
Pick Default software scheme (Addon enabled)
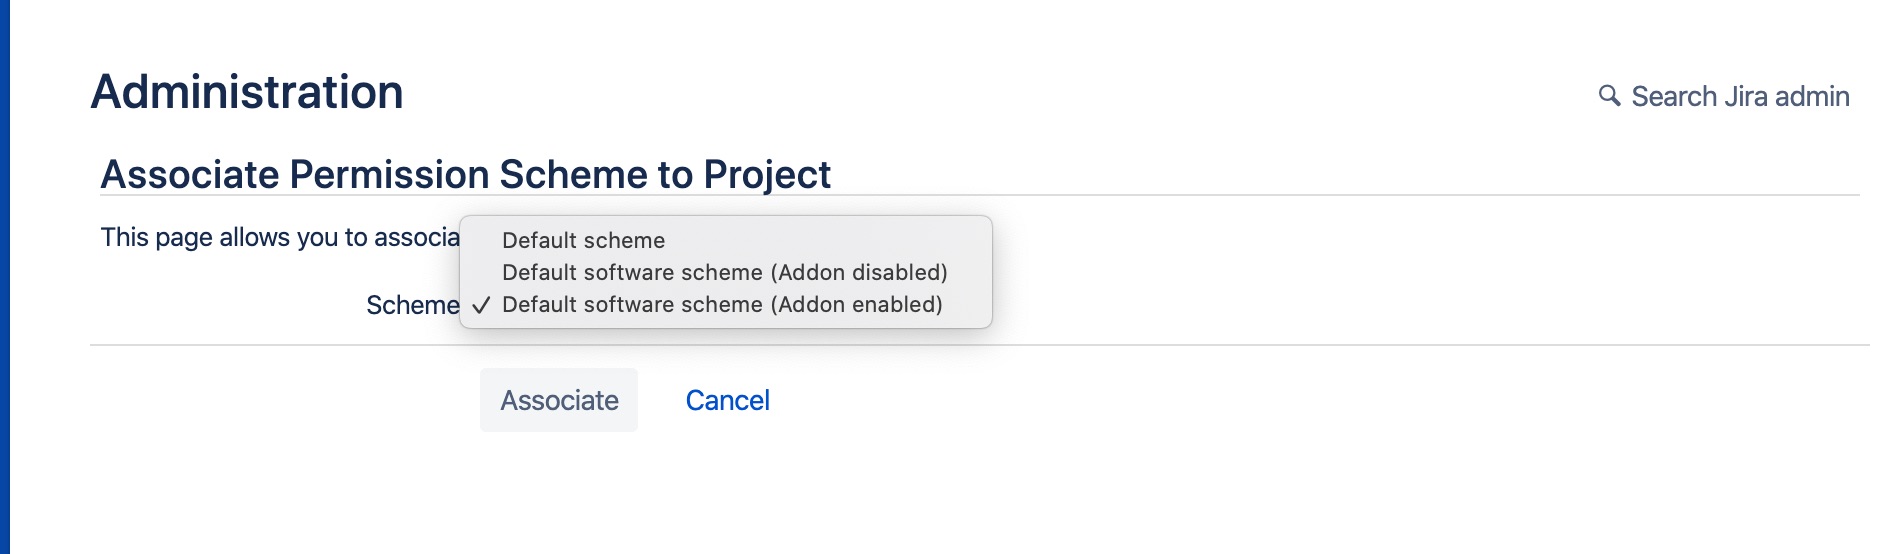[722, 304]
